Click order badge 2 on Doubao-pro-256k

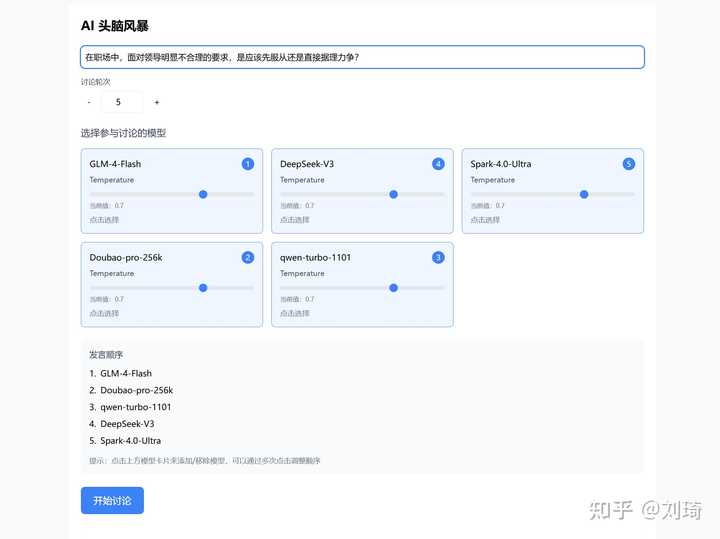248,258
